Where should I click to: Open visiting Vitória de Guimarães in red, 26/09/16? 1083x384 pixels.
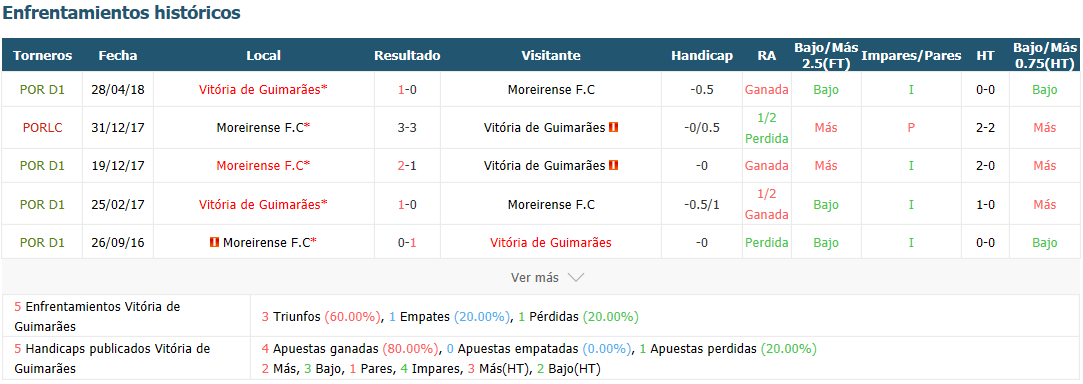pos(550,242)
